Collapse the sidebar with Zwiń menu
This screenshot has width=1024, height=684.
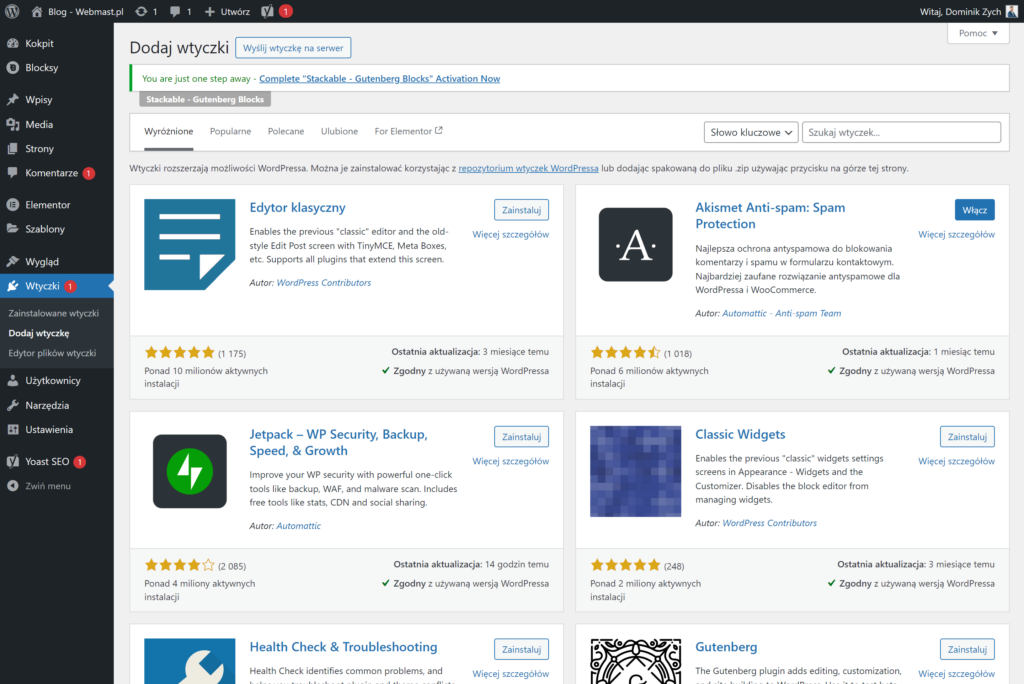point(48,486)
